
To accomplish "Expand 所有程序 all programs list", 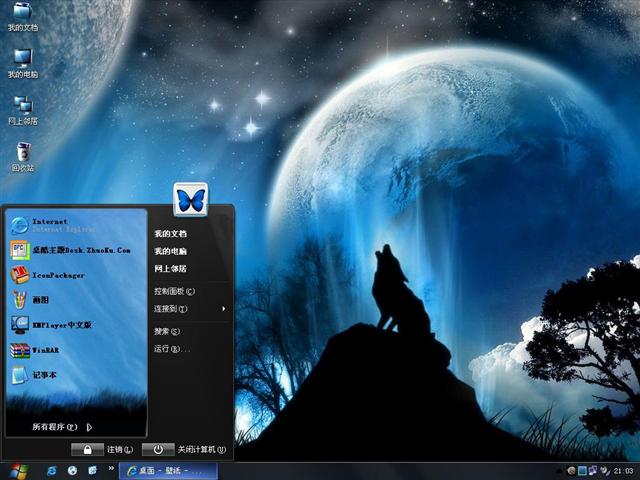I will click(62, 427).
